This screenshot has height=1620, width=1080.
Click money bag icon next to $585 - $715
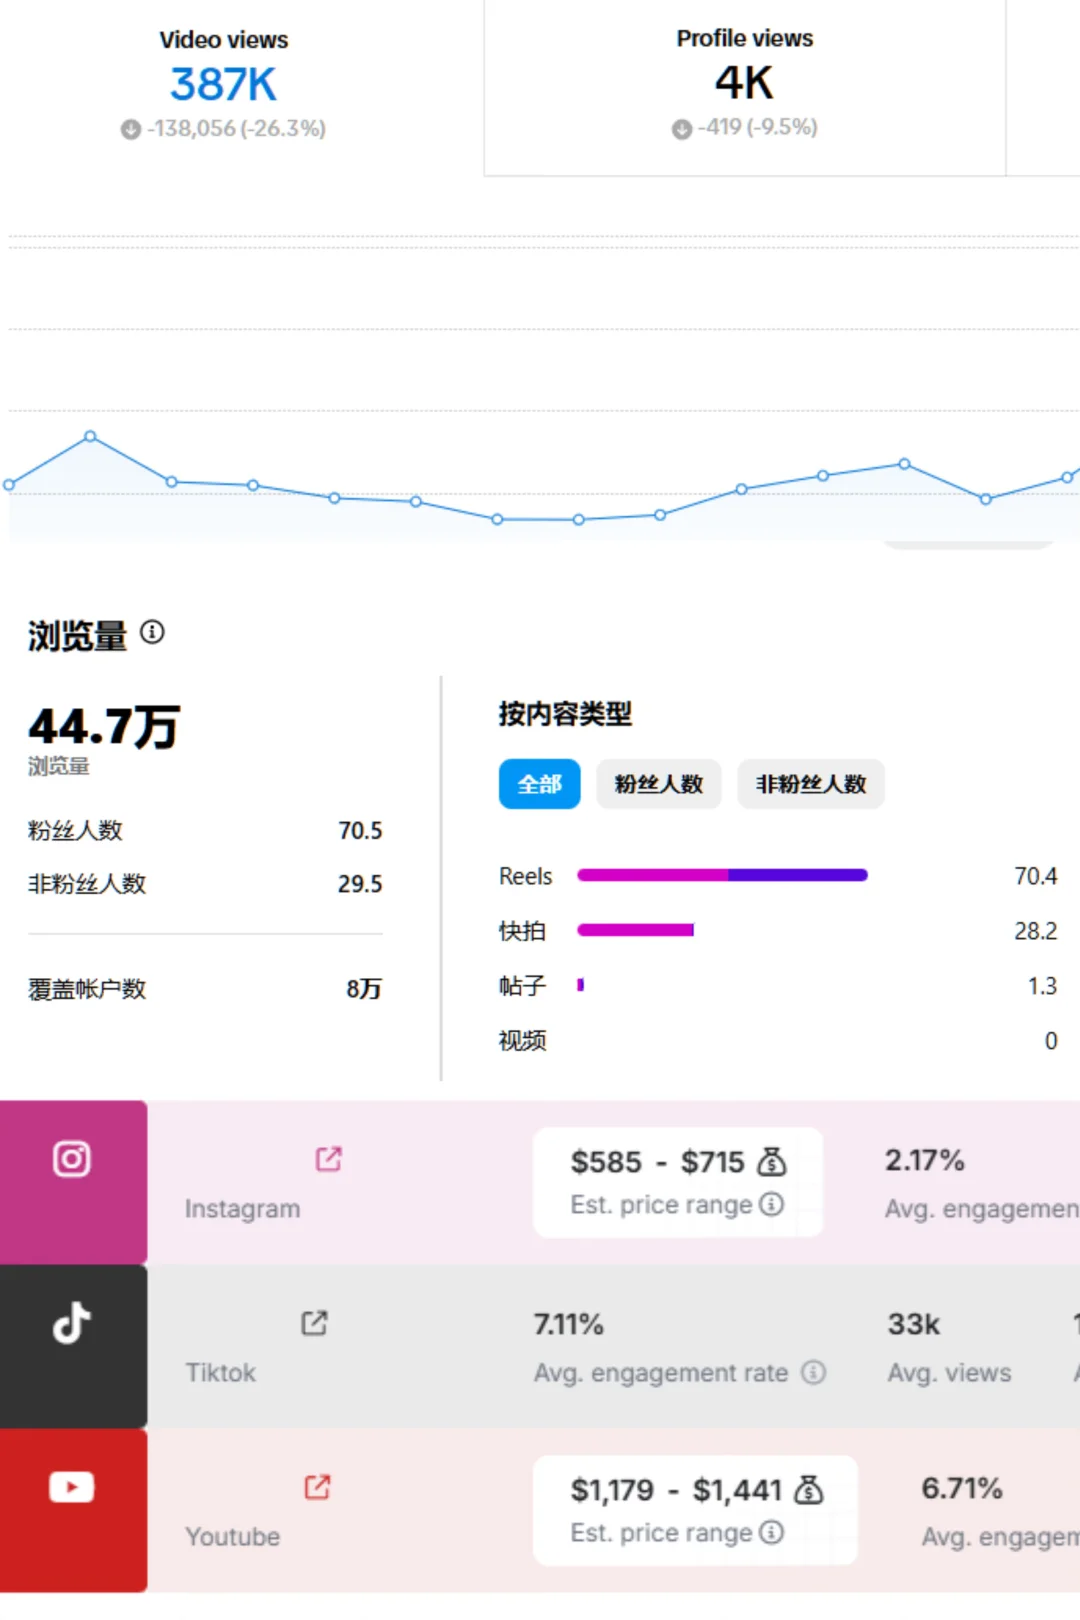pyautogui.click(x=772, y=1161)
